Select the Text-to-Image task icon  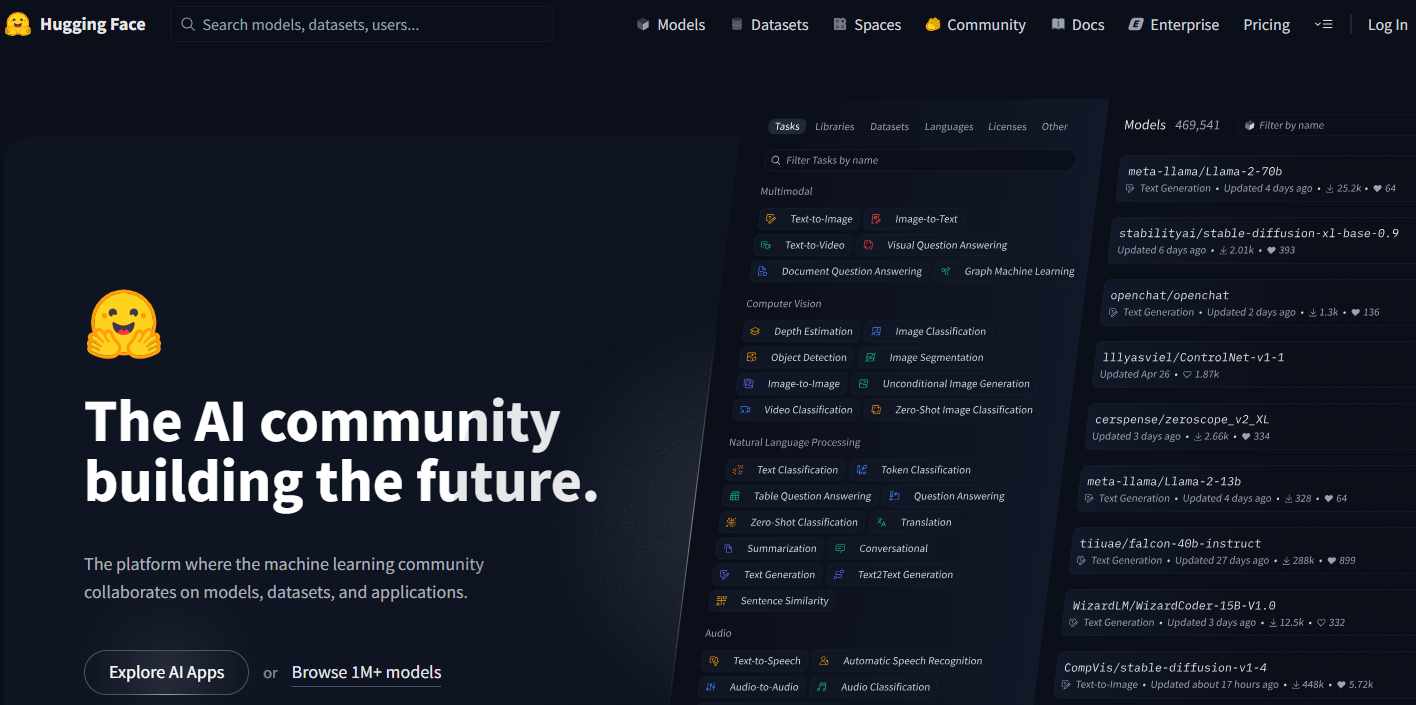pos(771,219)
